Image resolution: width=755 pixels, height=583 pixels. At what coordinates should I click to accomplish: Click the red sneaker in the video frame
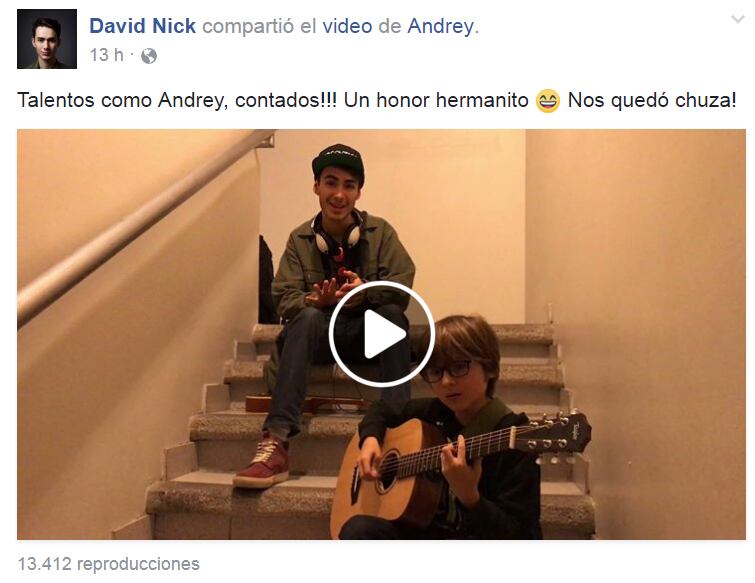tap(262, 463)
